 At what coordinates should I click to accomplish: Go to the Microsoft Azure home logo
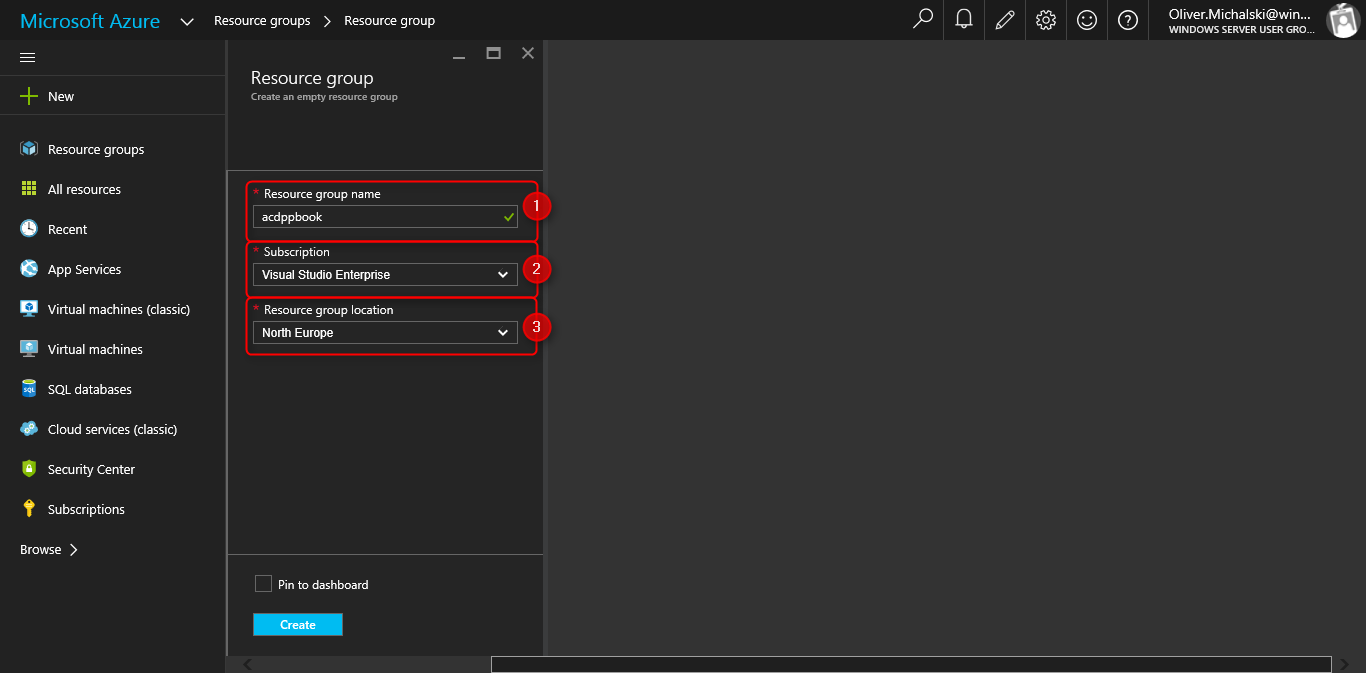pos(90,21)
